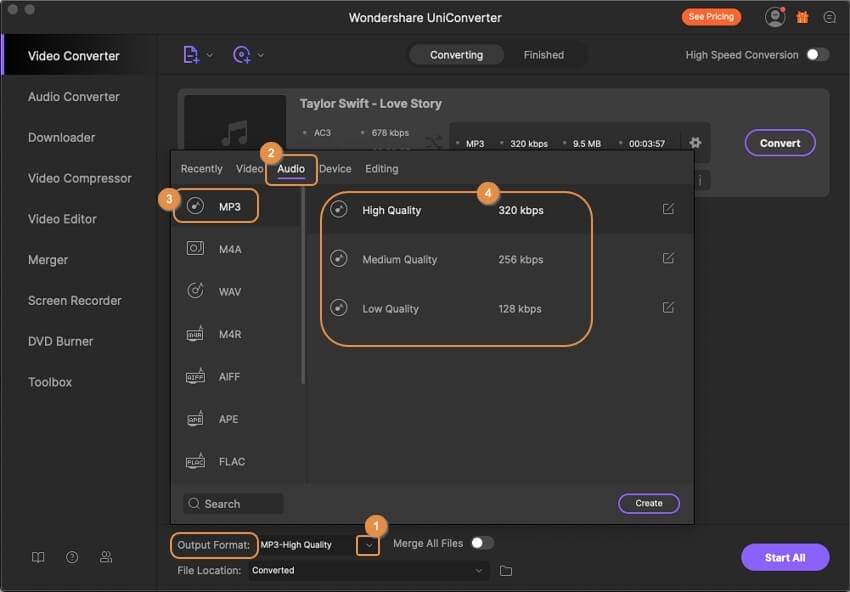Screen dimensions: 850x592
Task: Select the Device format tab
Action: (335, 169)
